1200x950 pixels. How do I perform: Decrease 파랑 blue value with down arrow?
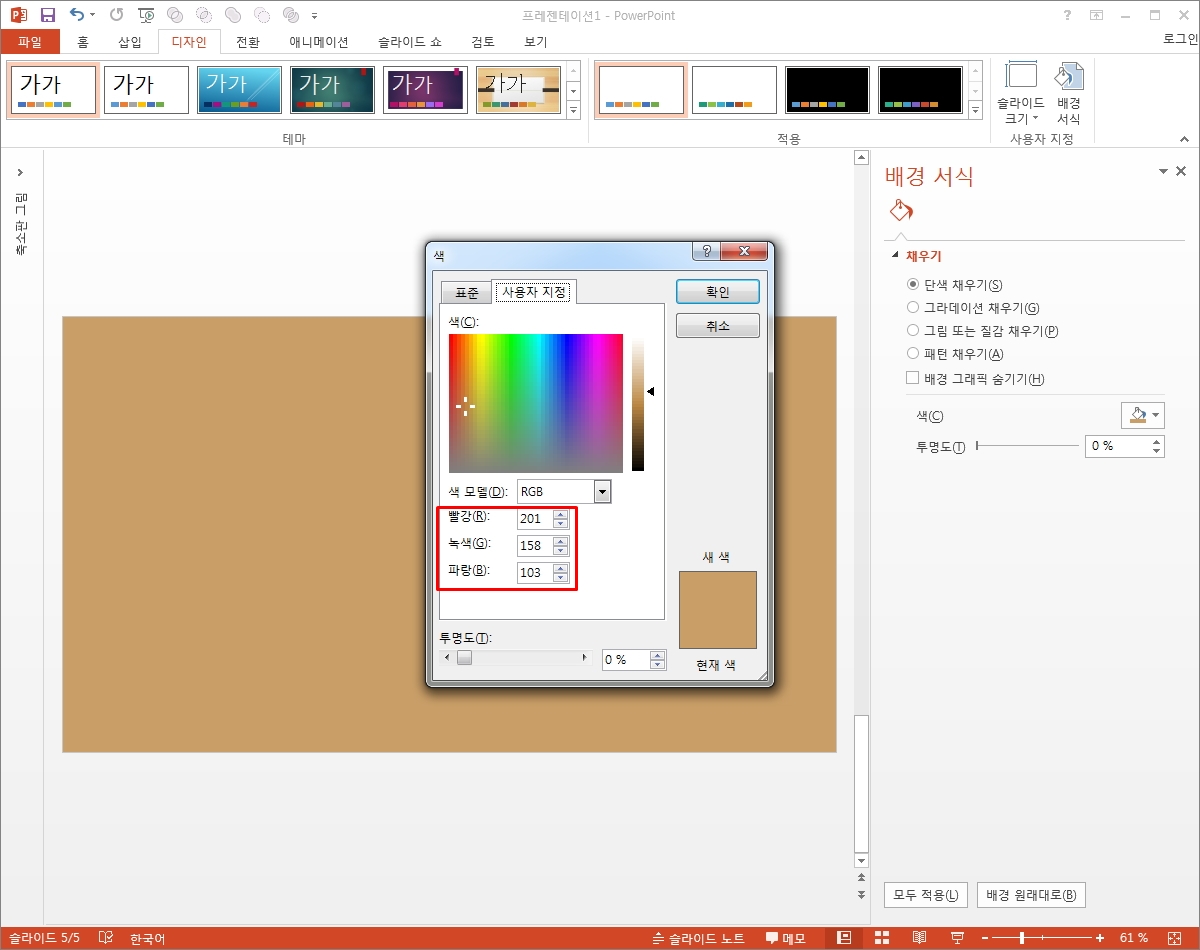(x=560, y=578)
